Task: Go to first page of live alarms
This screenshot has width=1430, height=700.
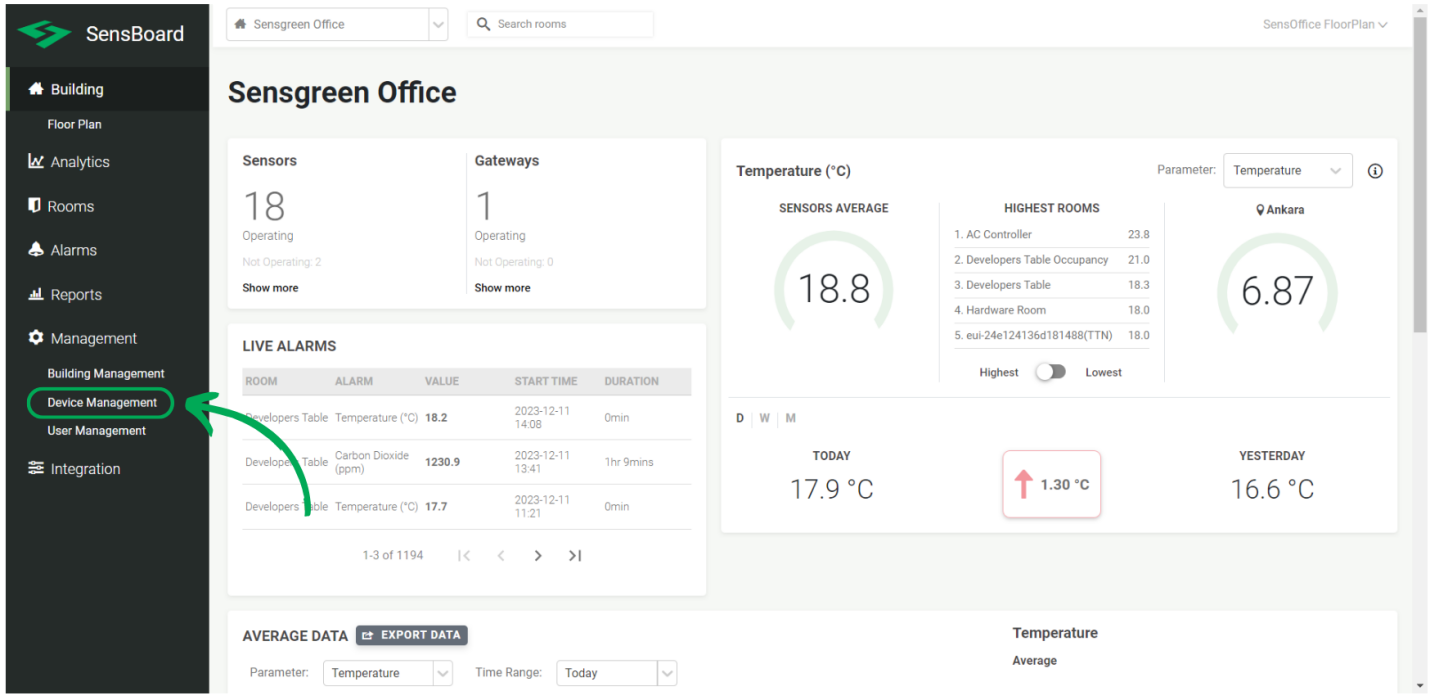Action: tap(464, 556)
